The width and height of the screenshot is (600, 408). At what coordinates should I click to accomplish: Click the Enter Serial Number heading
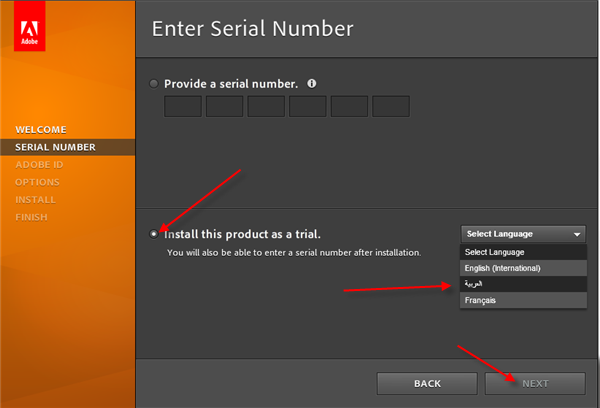coord(253,29)
